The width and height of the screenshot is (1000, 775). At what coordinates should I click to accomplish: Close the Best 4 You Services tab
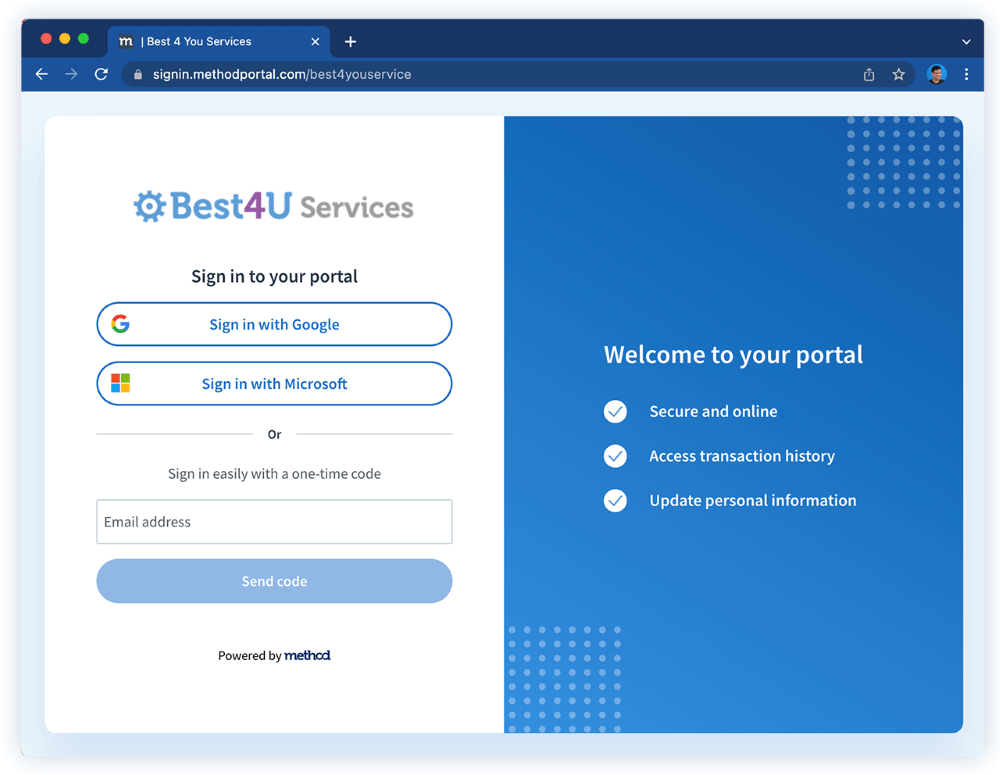[x=315, y=41]
